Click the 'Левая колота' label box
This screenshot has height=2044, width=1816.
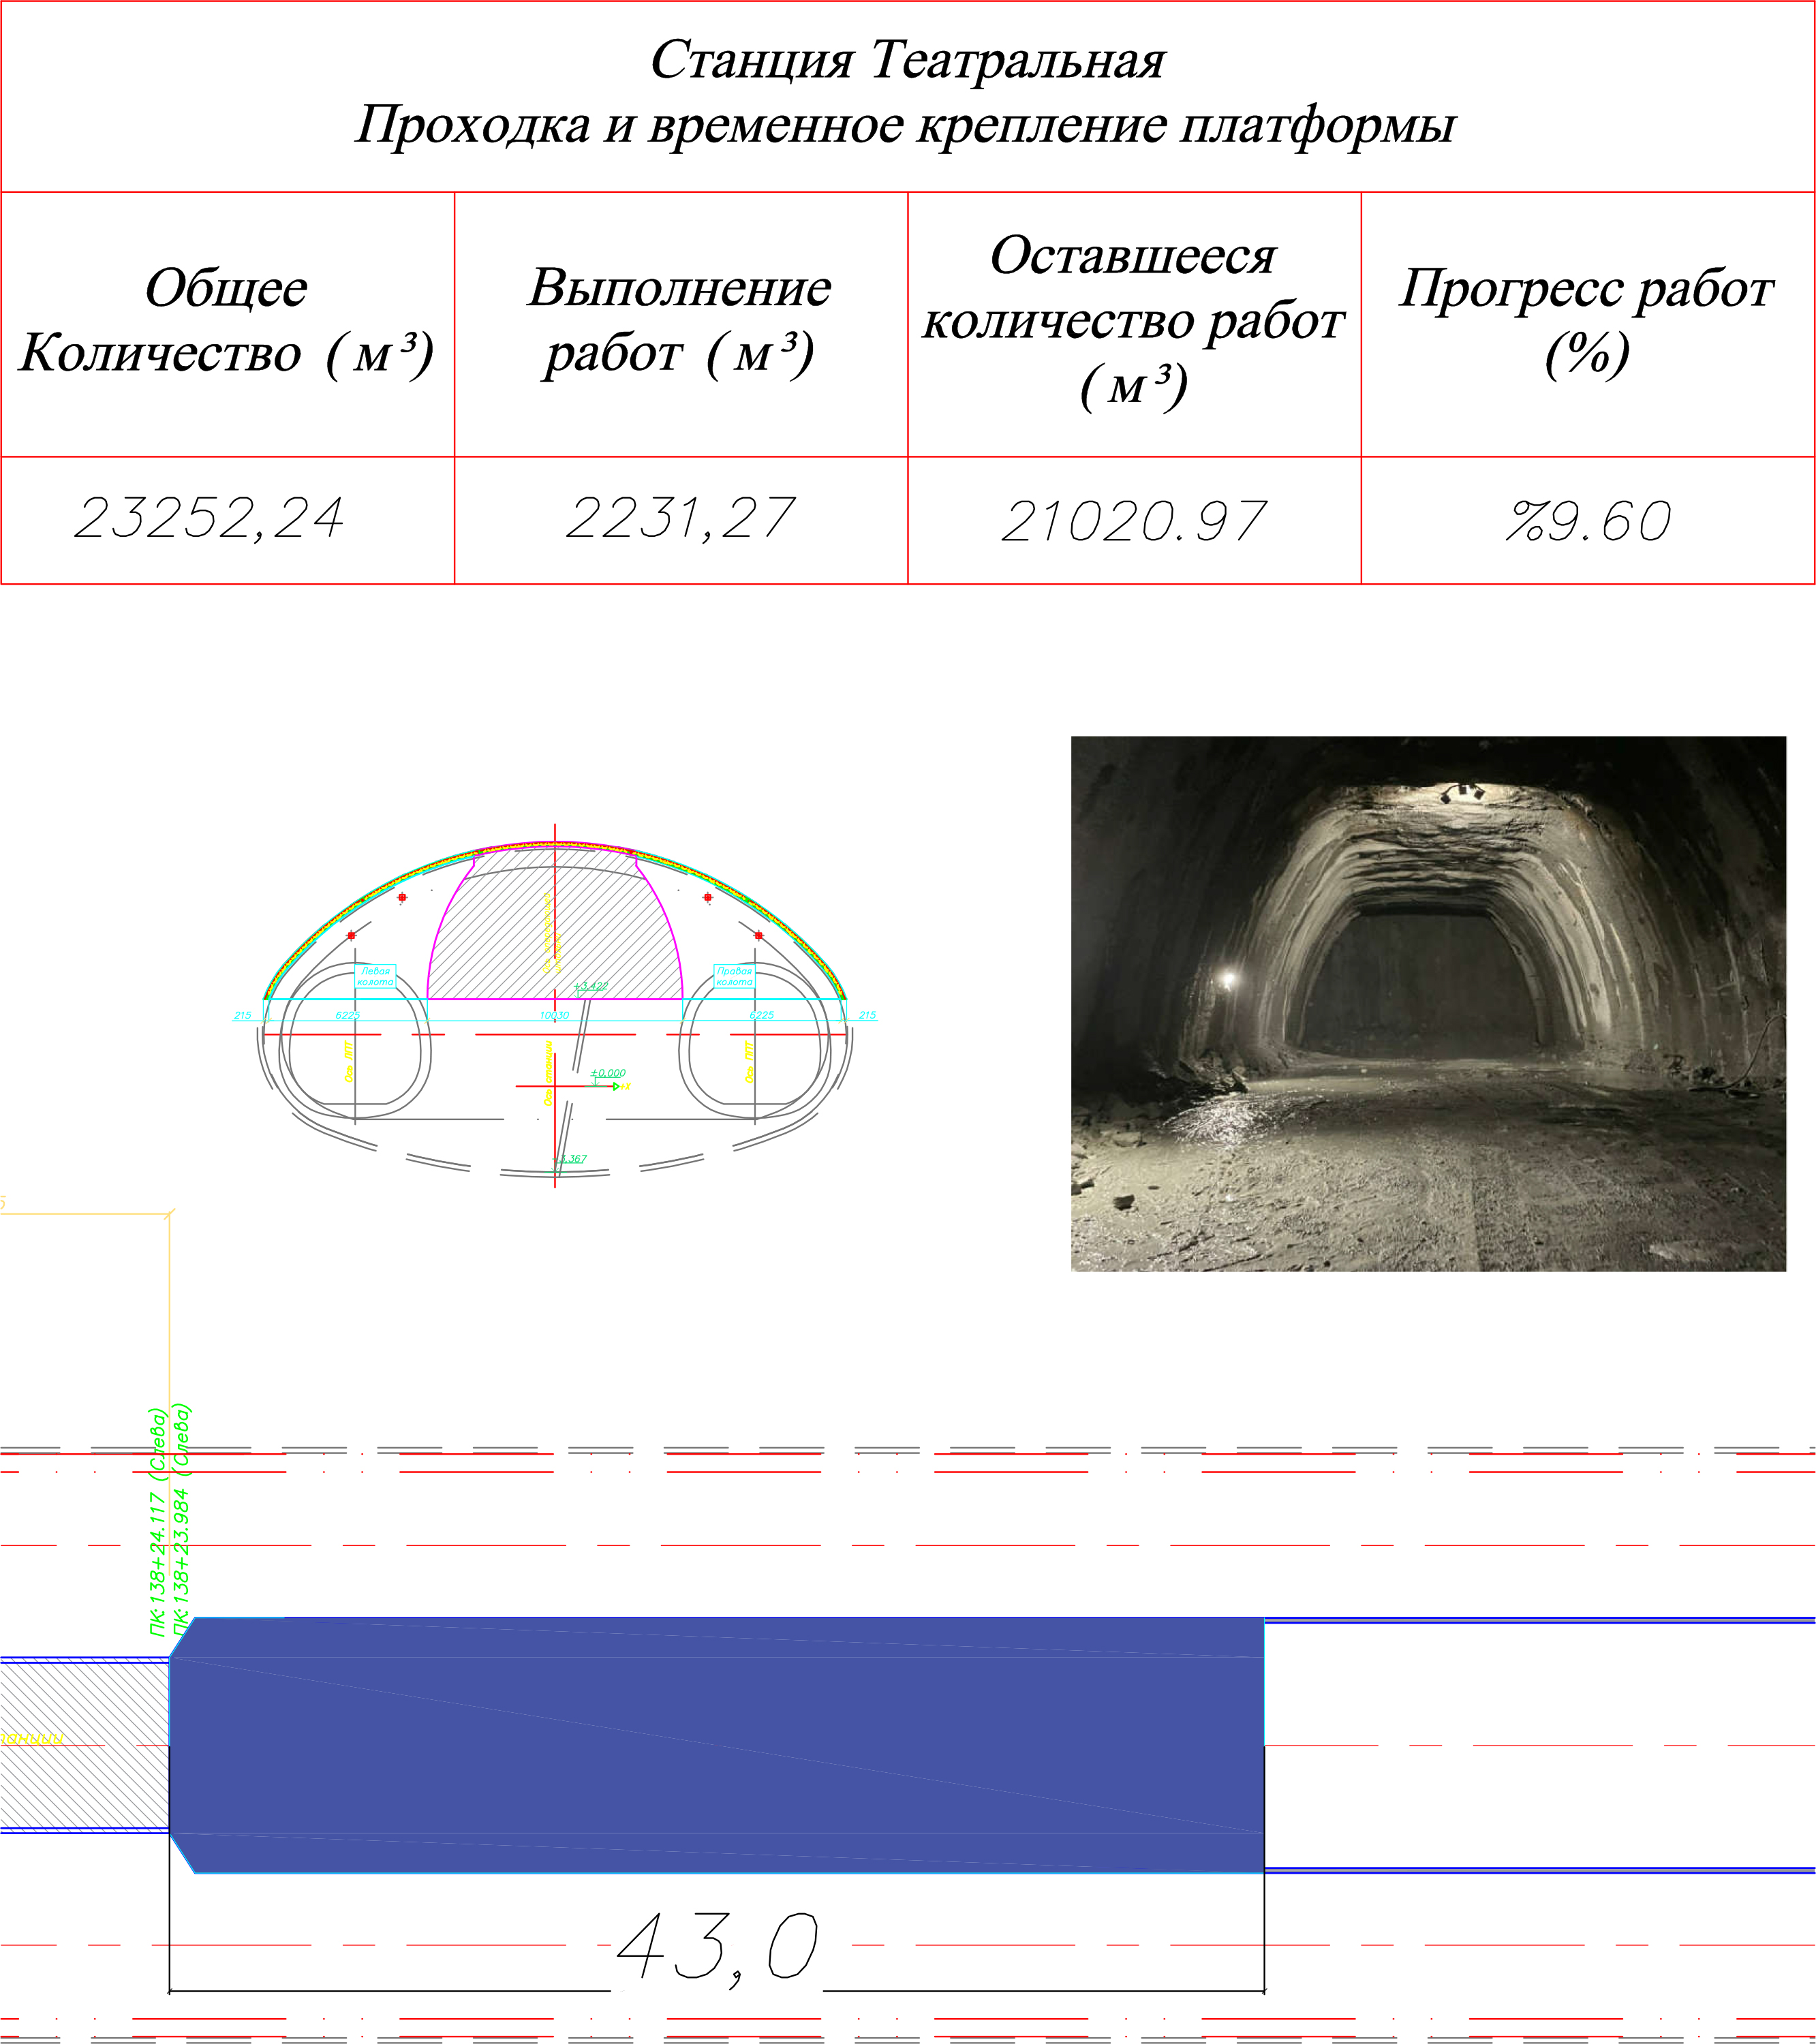click(x=376, y=977)
